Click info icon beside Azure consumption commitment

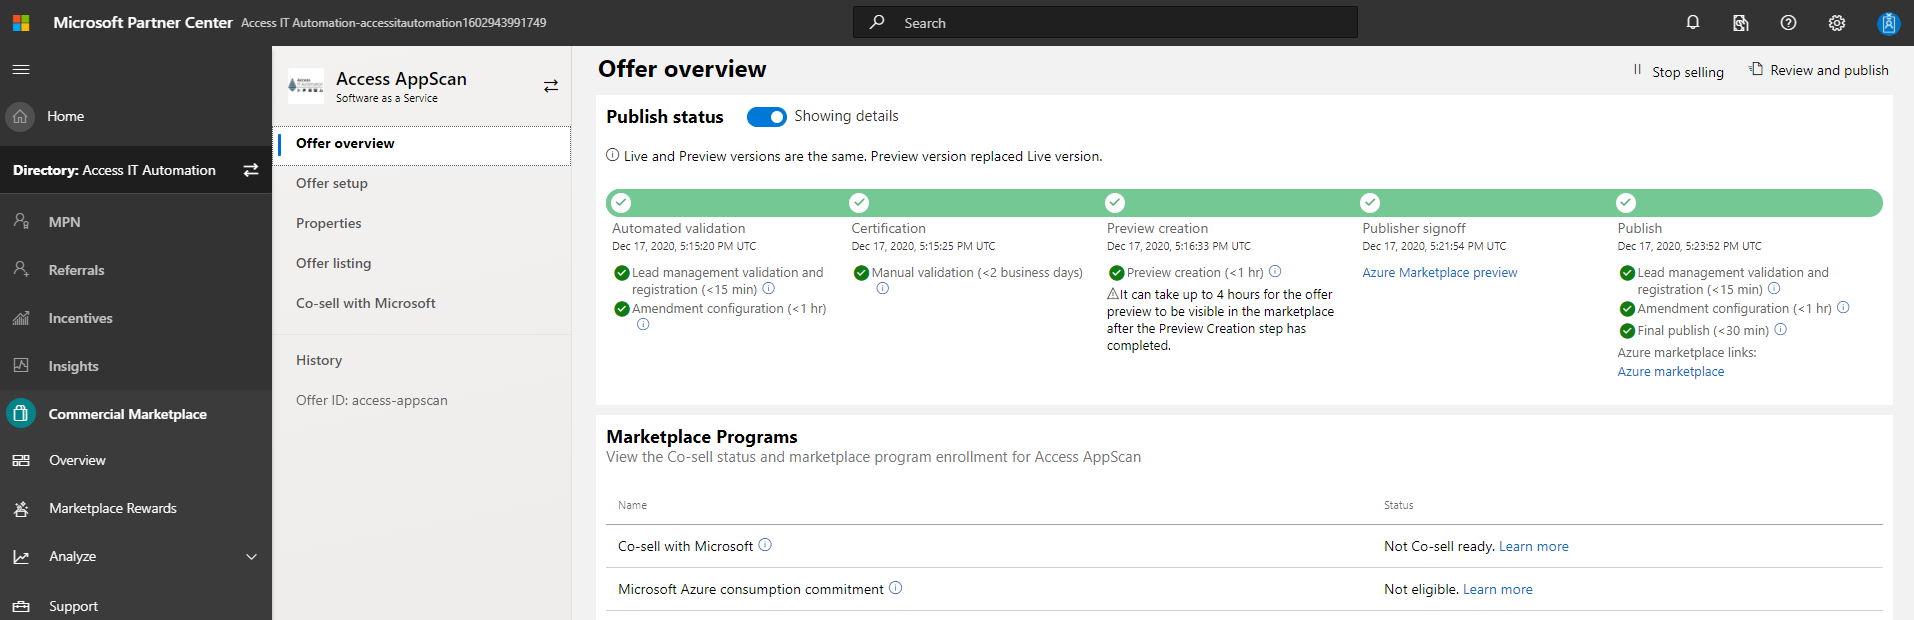coord(895,588)
